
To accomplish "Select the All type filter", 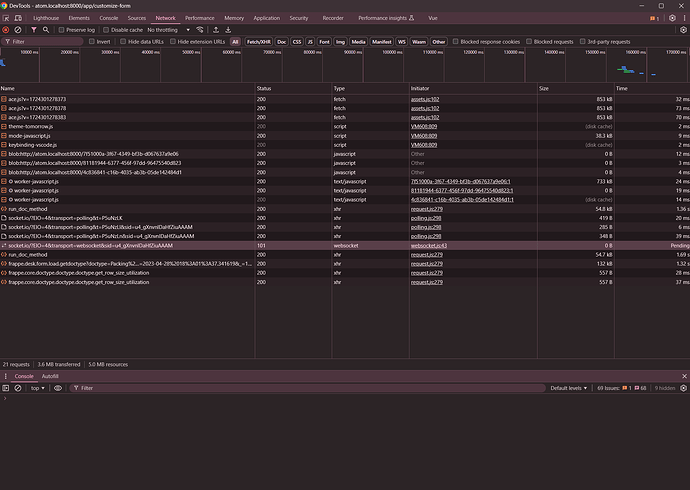I will pos(235,42).
